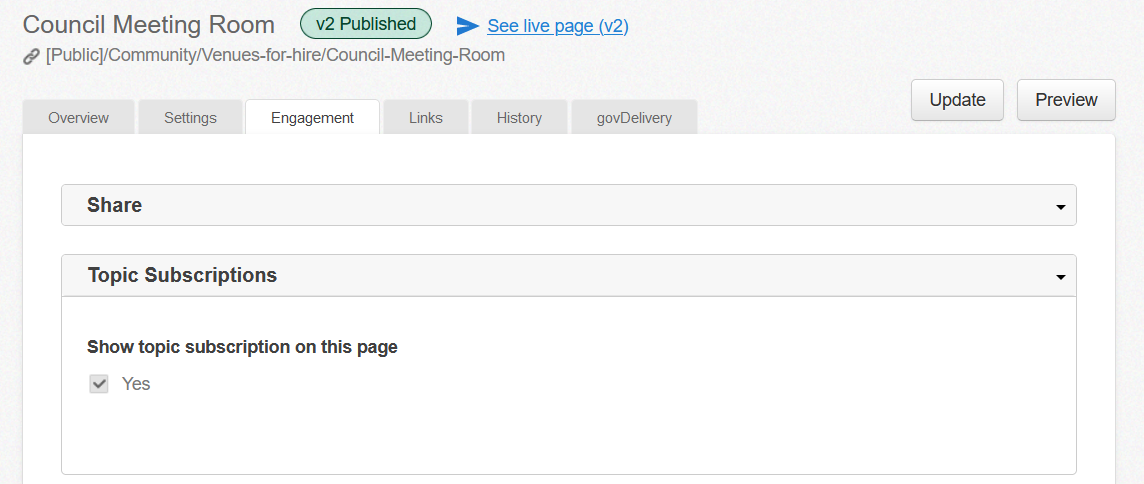Open the govDelivery tab
Viewport: 1144px width, 484px height.
coord(634,117)
